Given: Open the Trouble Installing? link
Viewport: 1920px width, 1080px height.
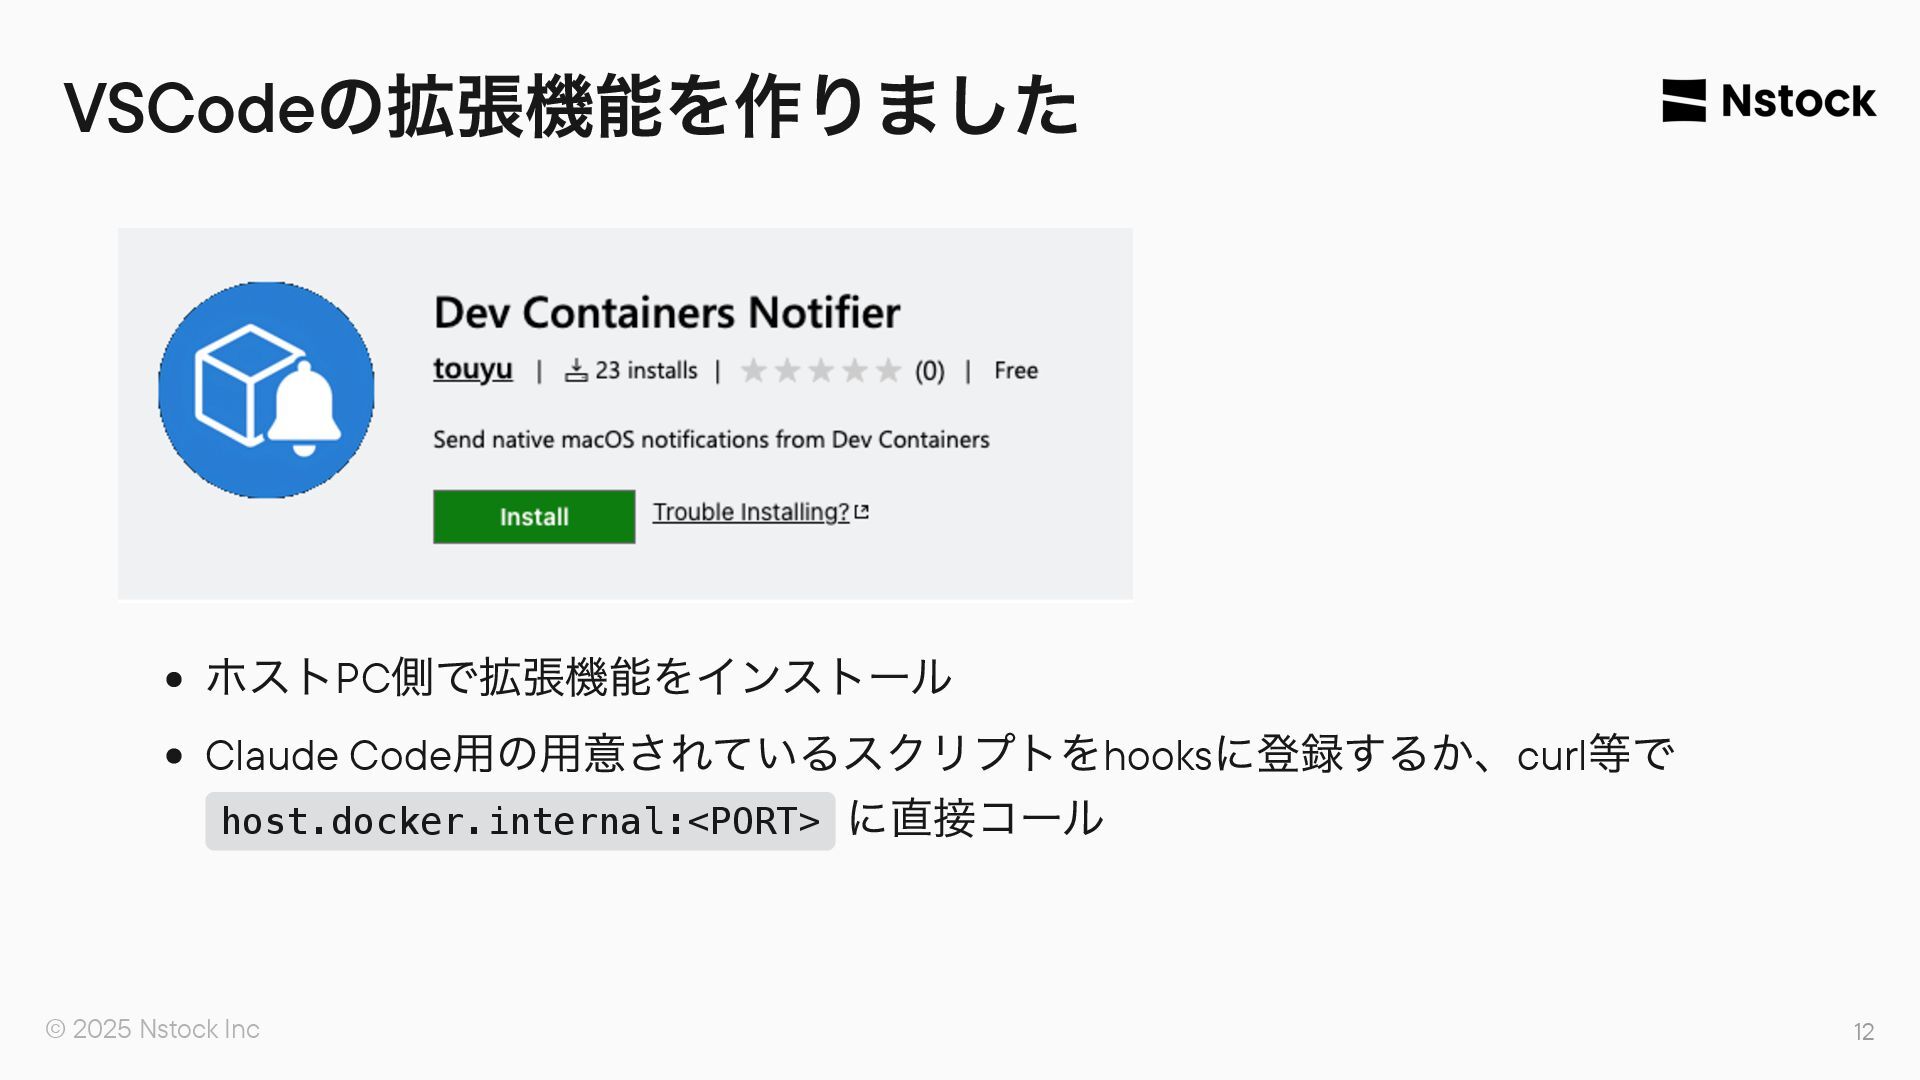Looking at the screenshot, I should click(751, 512).
